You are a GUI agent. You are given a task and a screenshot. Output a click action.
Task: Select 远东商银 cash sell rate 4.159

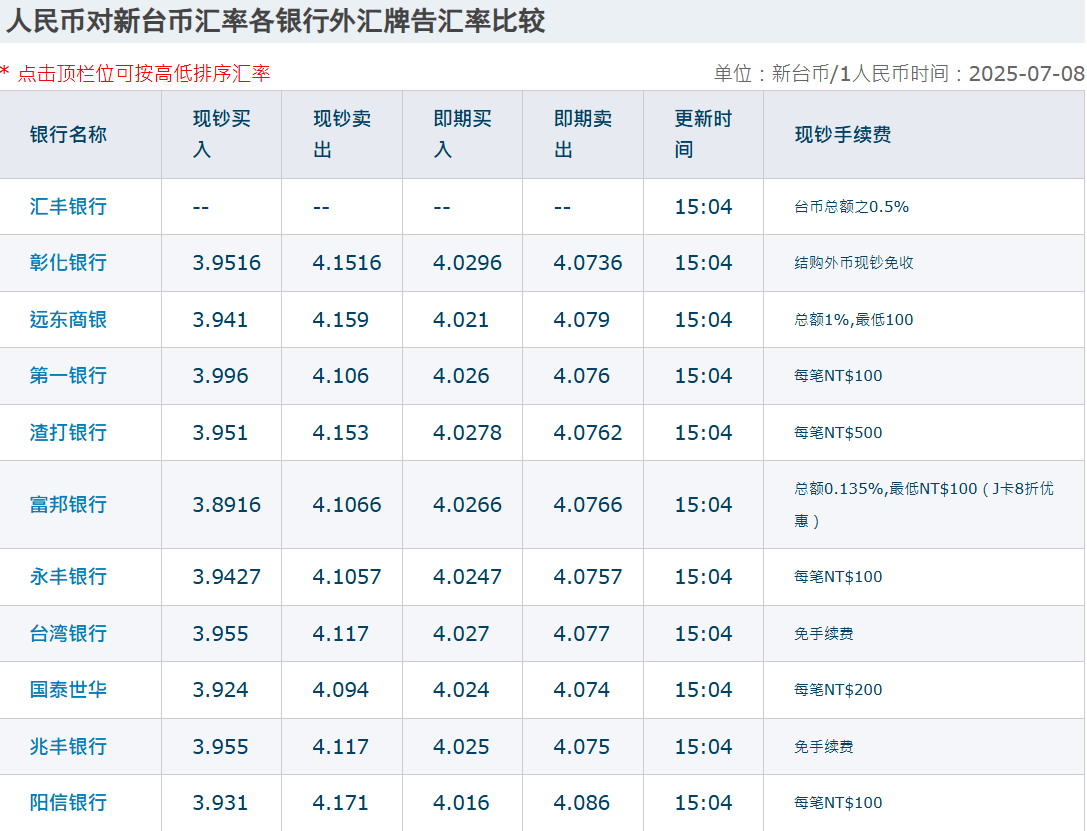(x=340, y=320)
